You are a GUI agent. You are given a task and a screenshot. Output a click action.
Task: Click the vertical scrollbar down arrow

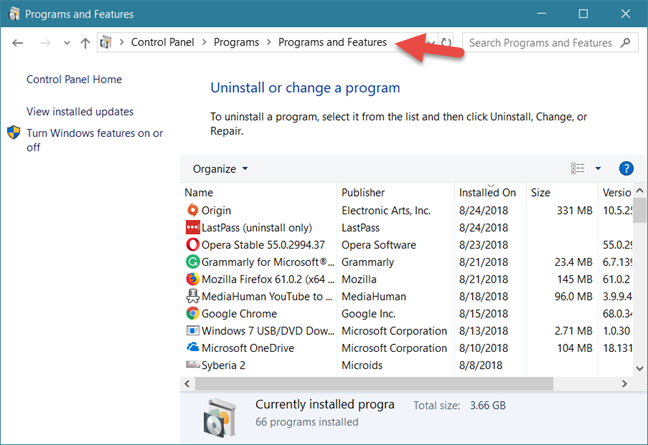tap(640, 368)
